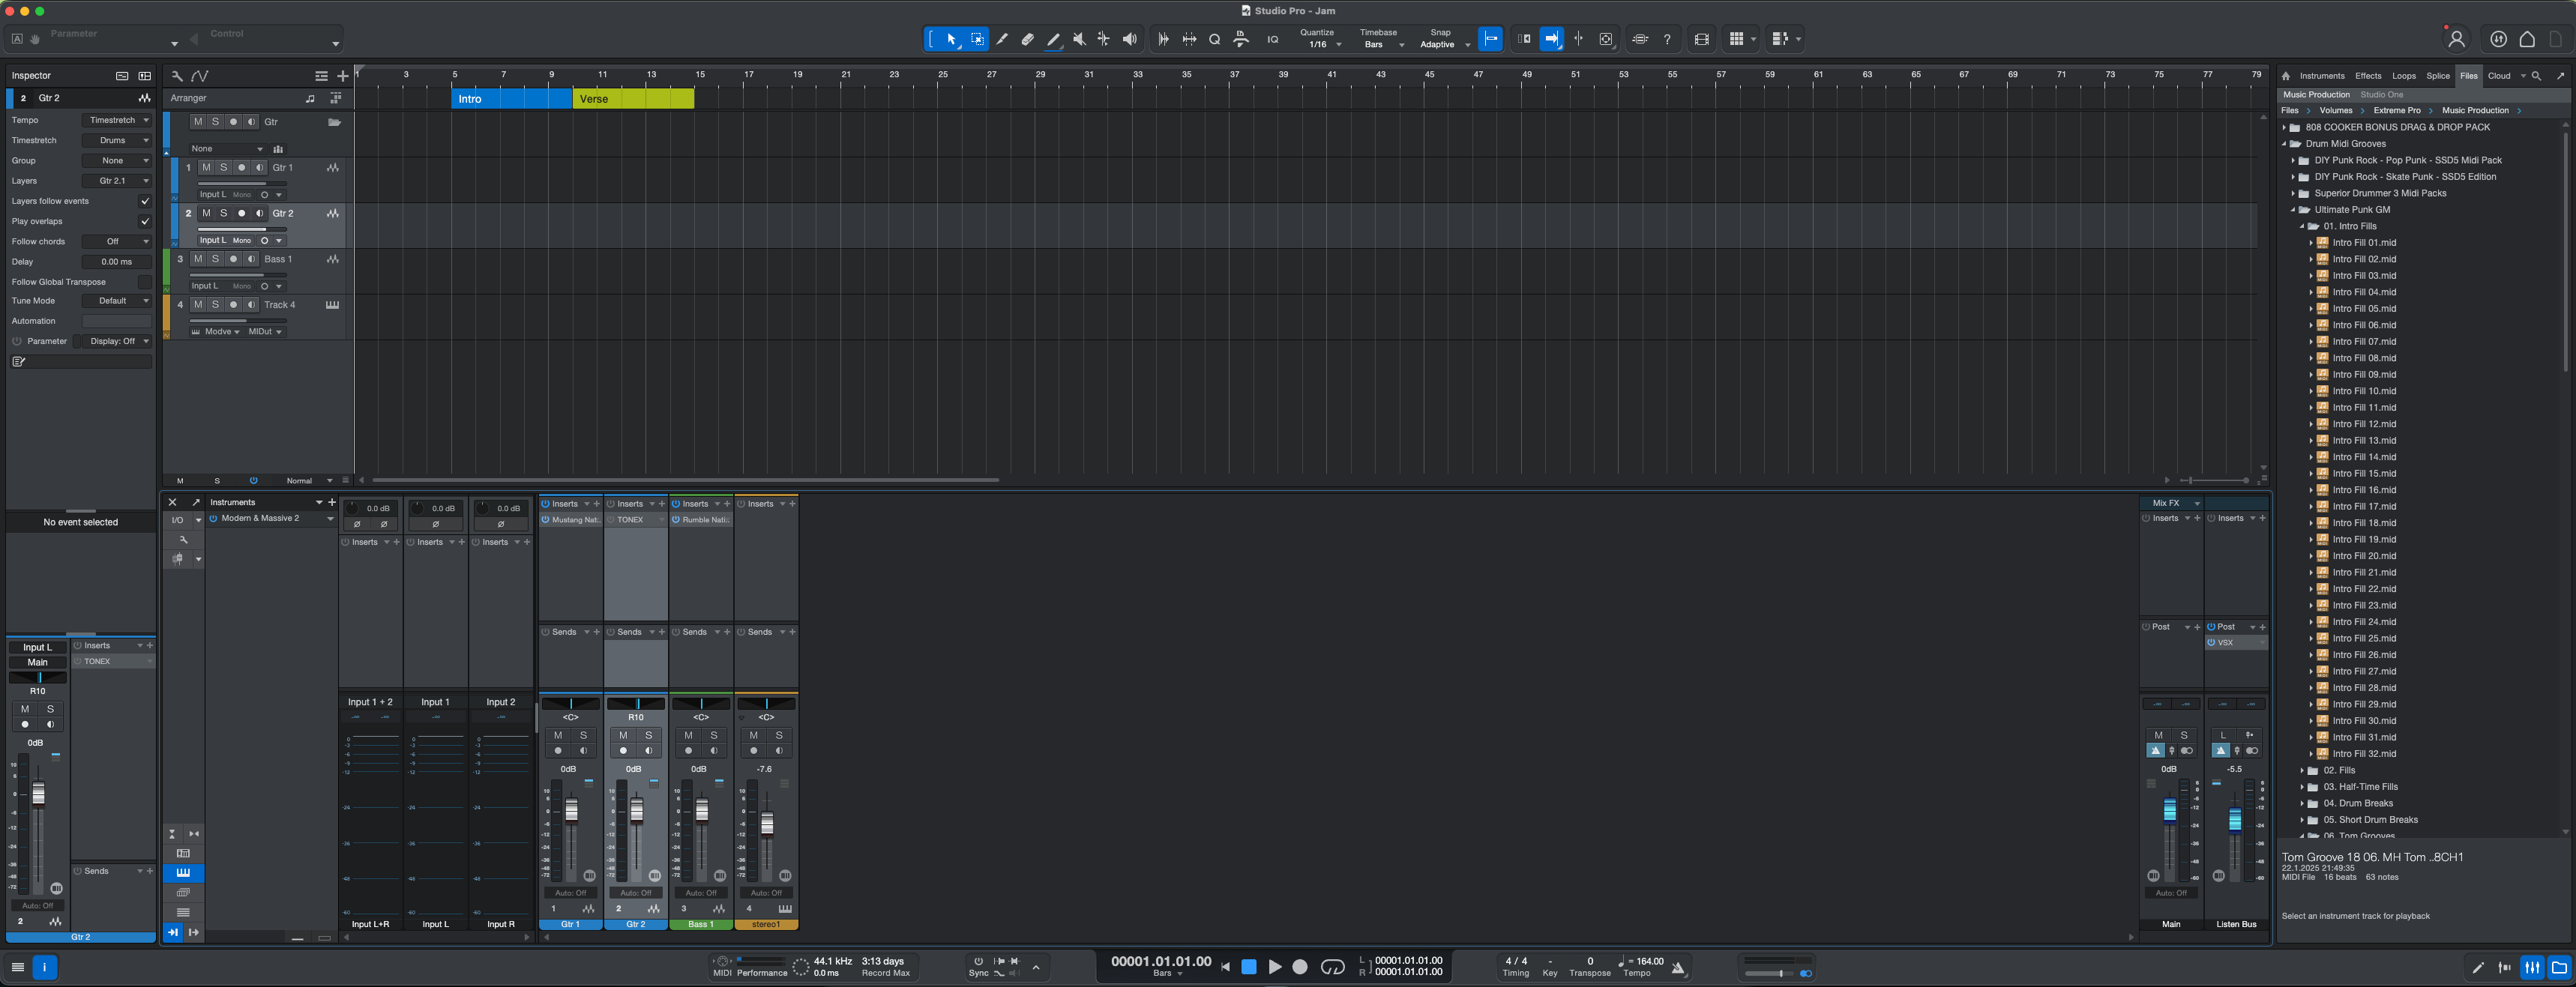This screenshot has width=2576, height=987.
Task: Open the Loops tab in the browser
Action: pyautogui.click(x=2404, y=75)
